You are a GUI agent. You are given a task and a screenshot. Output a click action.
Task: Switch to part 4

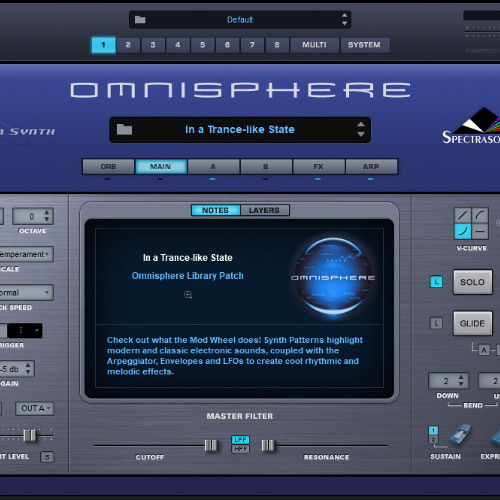[178, 45]
